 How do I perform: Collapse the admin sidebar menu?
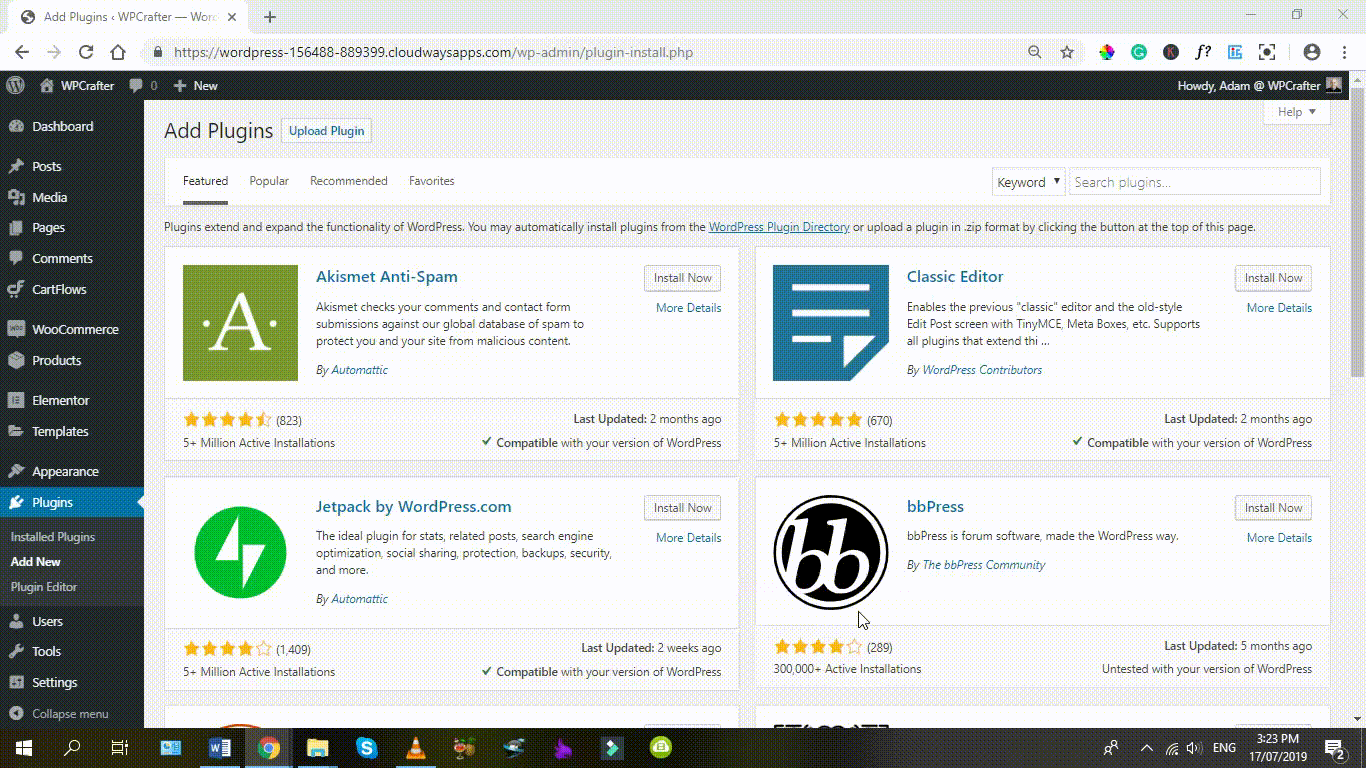pyautogui.click(x=72, y=714)
